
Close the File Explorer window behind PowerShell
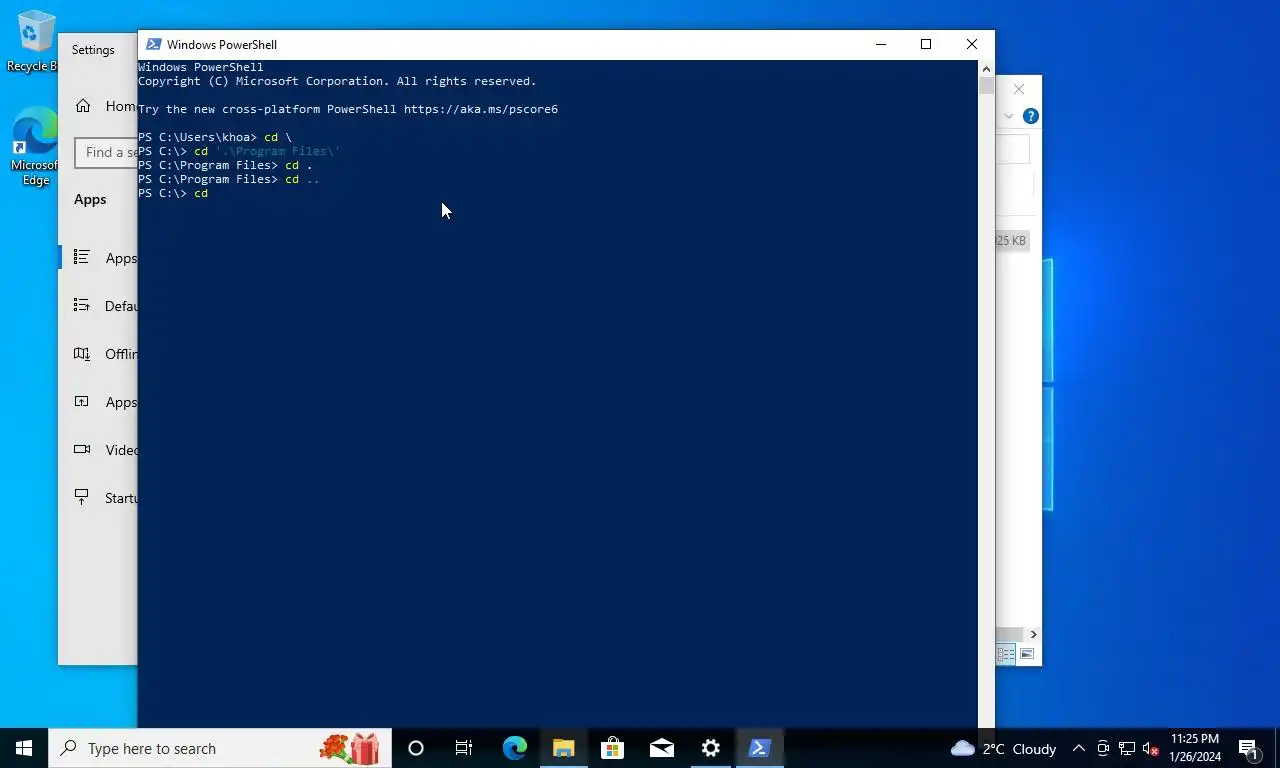tap(1019, 90)
